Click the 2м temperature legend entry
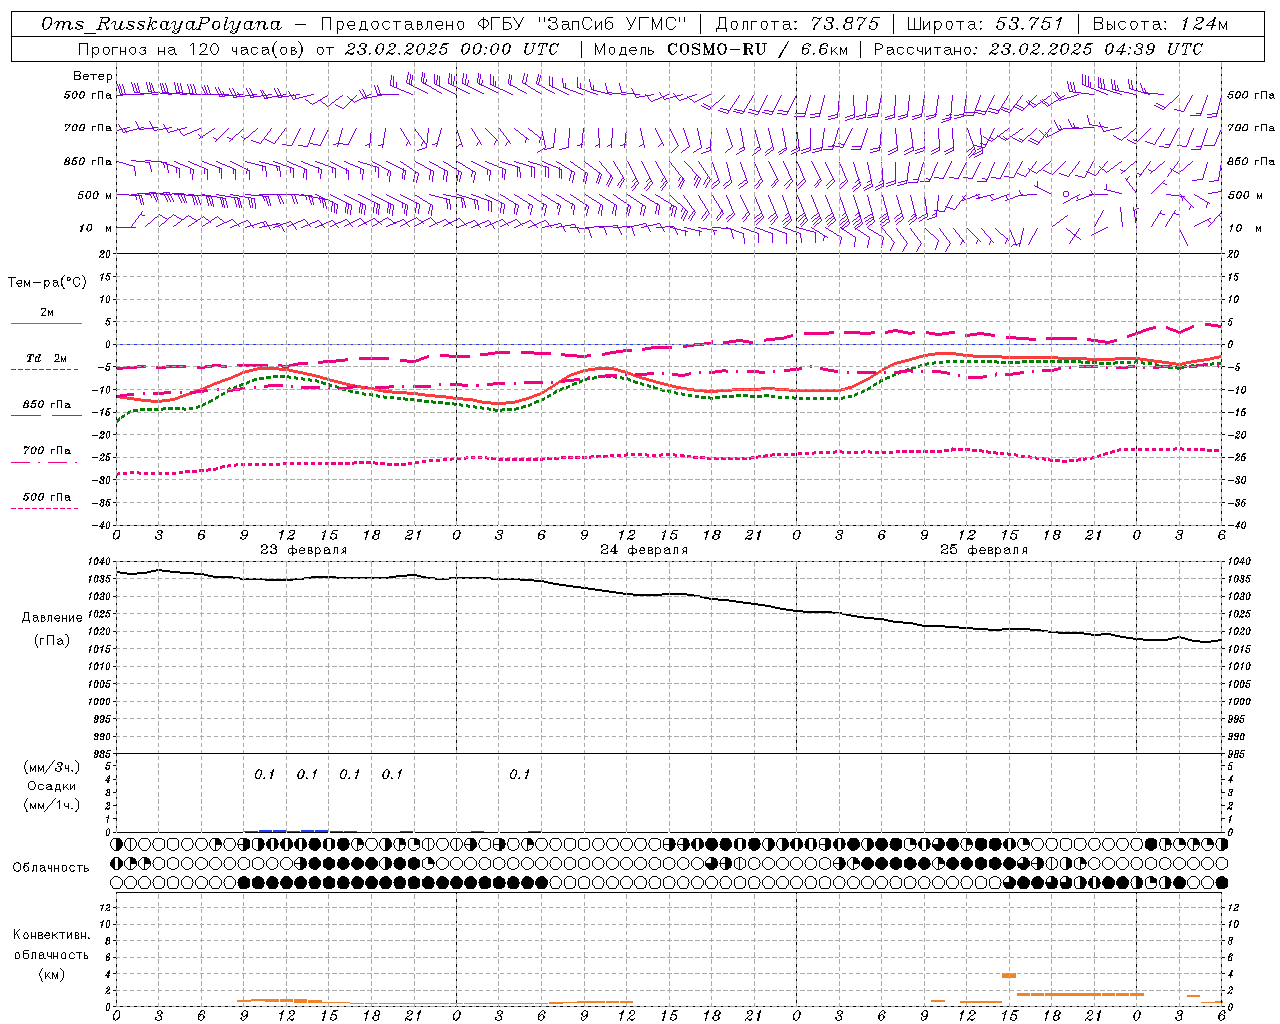1280x1024 pixels. pos(46,314)
